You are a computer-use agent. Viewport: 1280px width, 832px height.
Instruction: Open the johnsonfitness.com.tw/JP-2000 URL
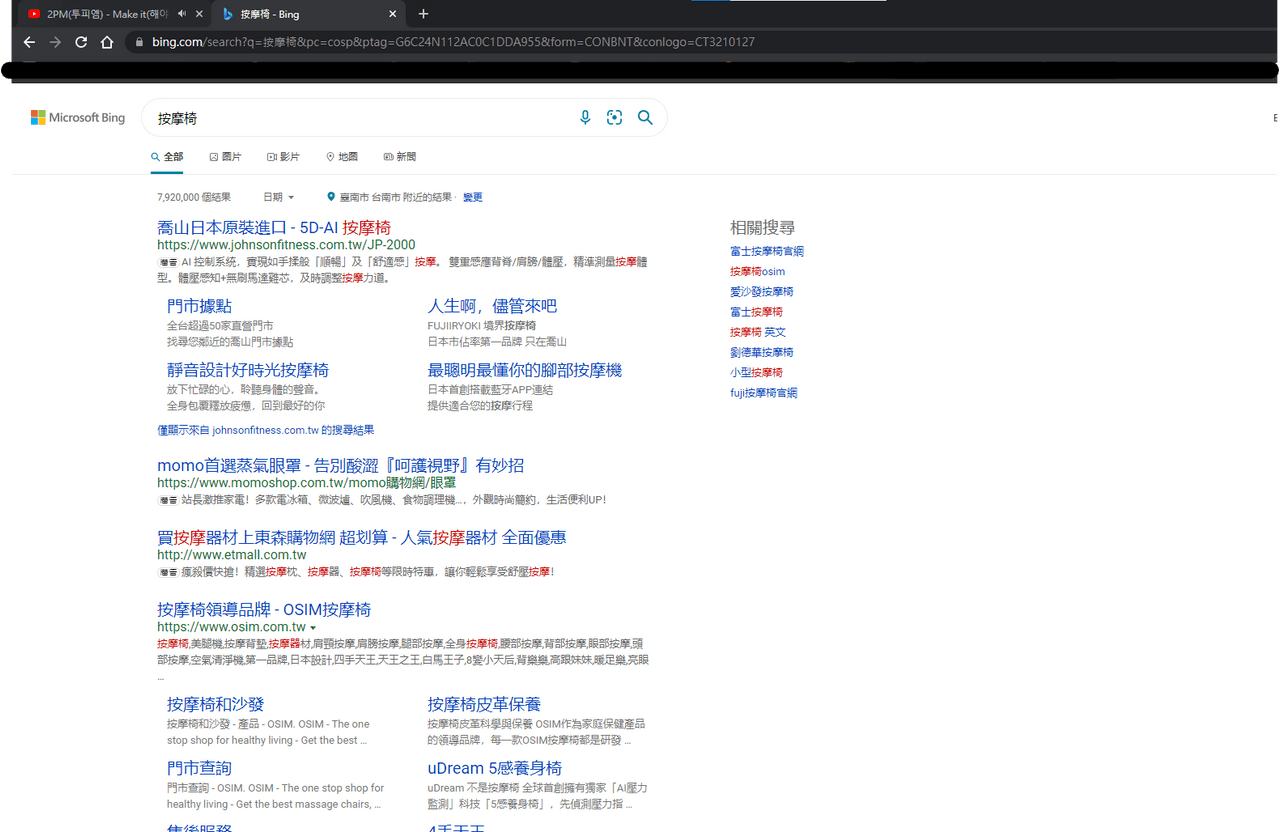(x=286, y=245)
